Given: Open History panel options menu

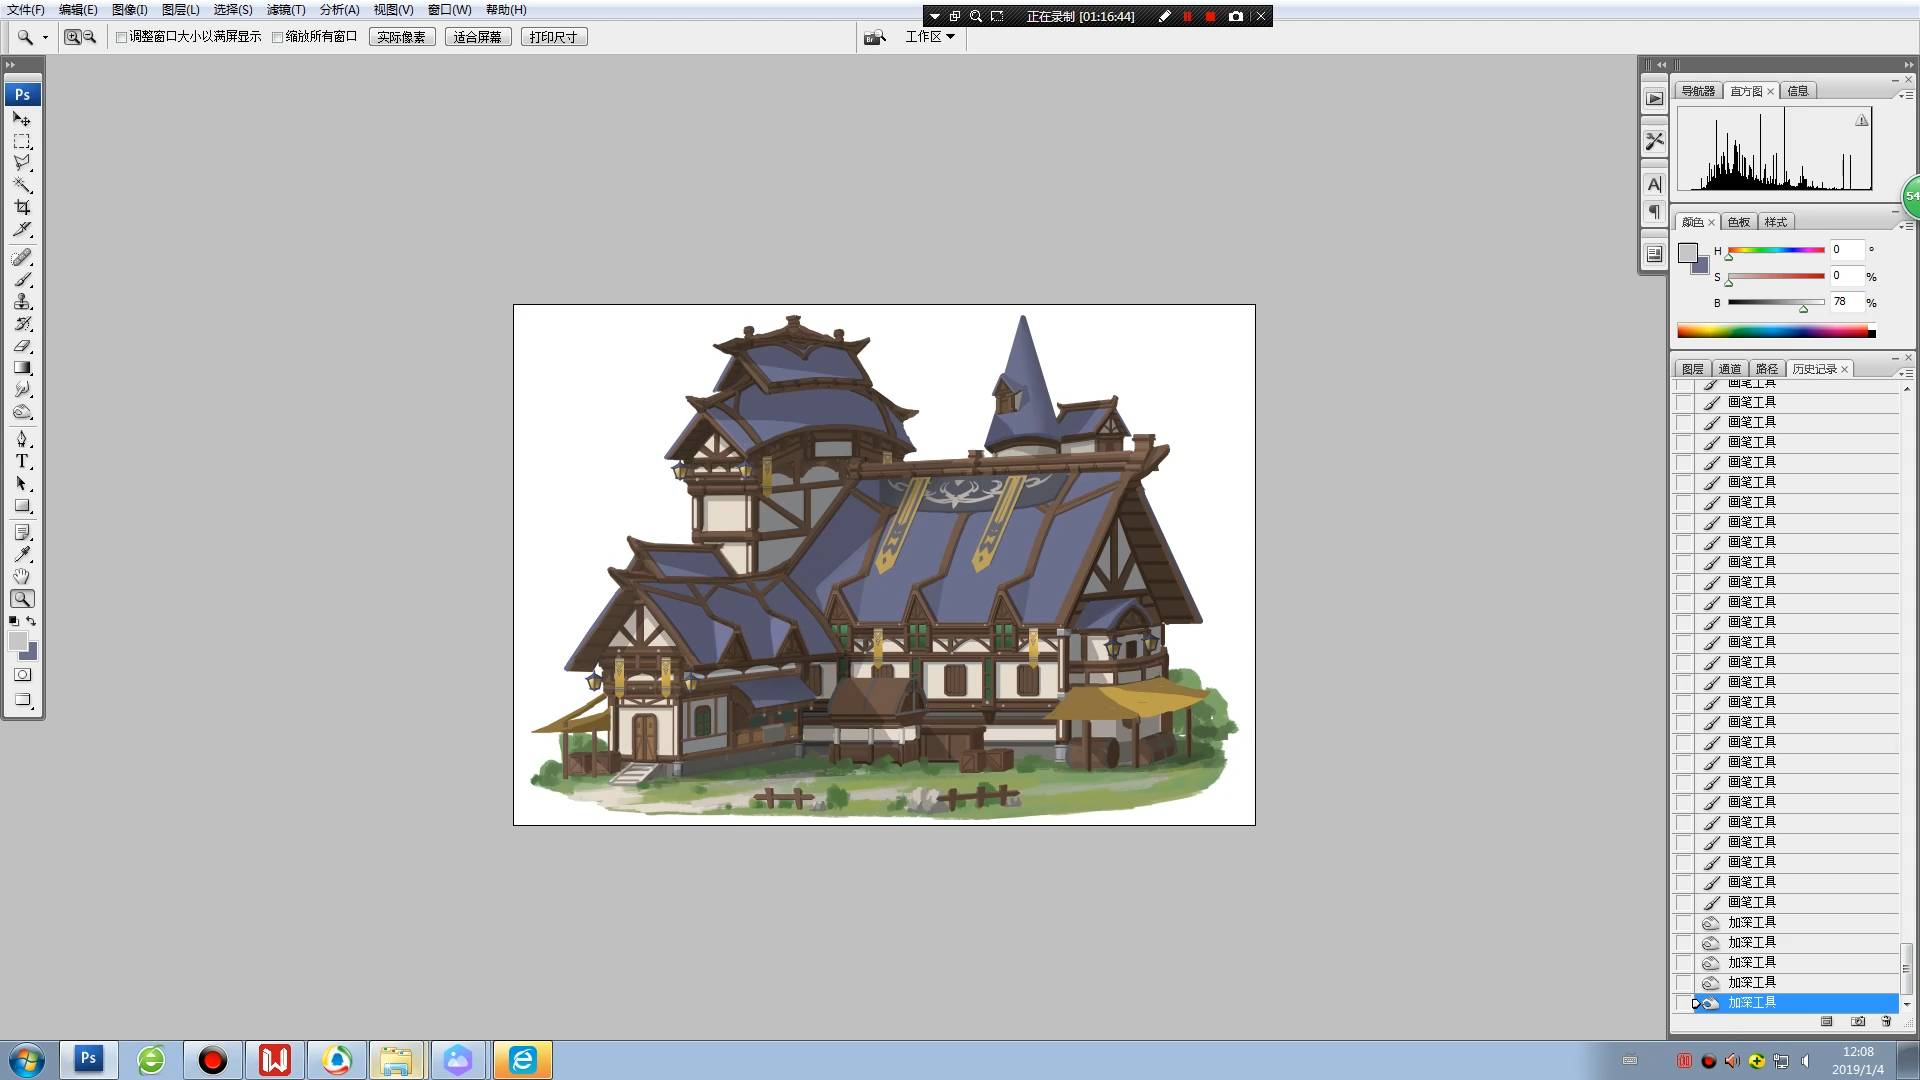Looking at the screenshot, I should pos(1906,373).
